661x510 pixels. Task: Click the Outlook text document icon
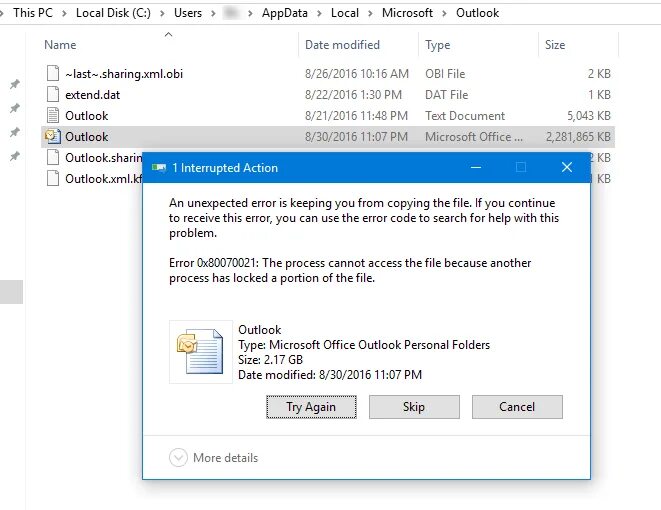point(53,115)
